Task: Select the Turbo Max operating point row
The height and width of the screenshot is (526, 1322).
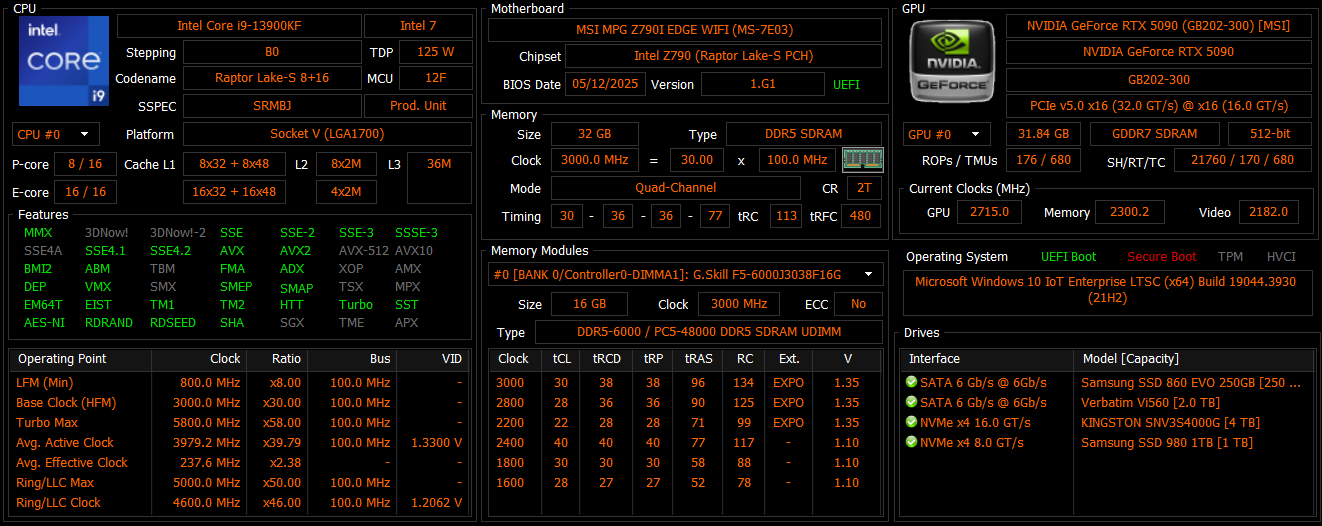Action: [x=240, y=422]
